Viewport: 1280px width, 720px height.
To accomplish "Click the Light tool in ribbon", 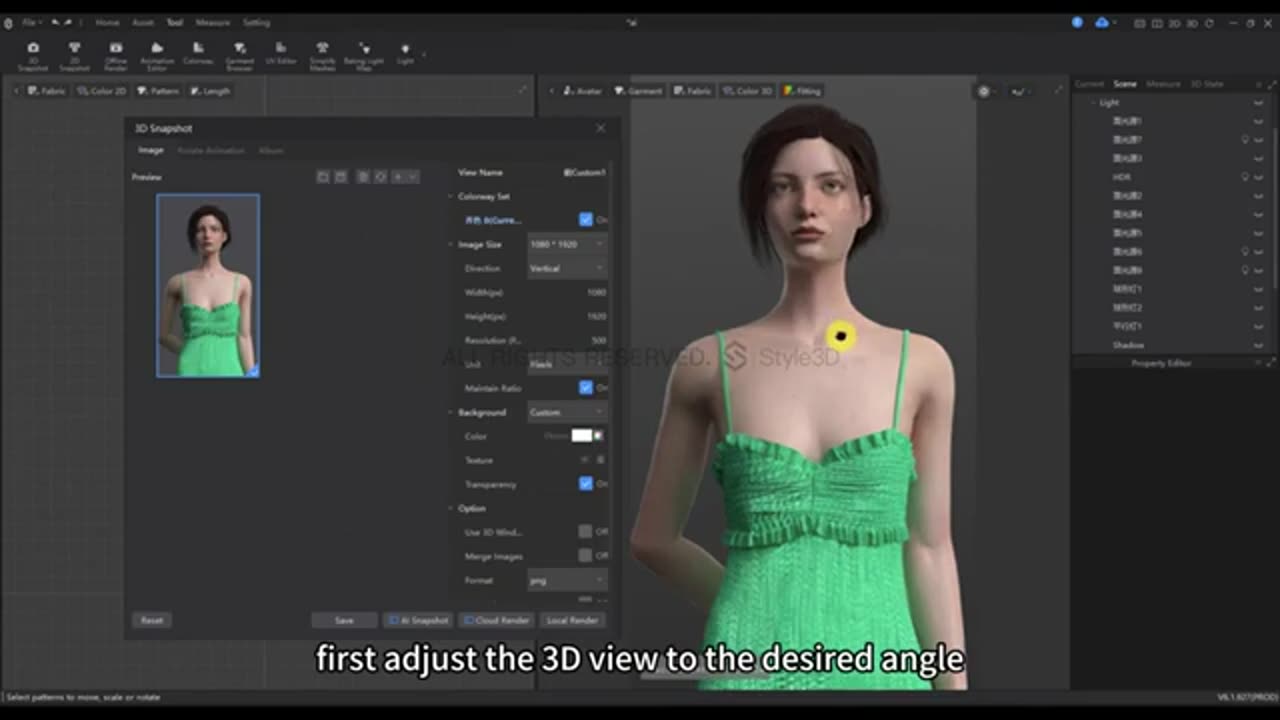I will click(405, 53).
